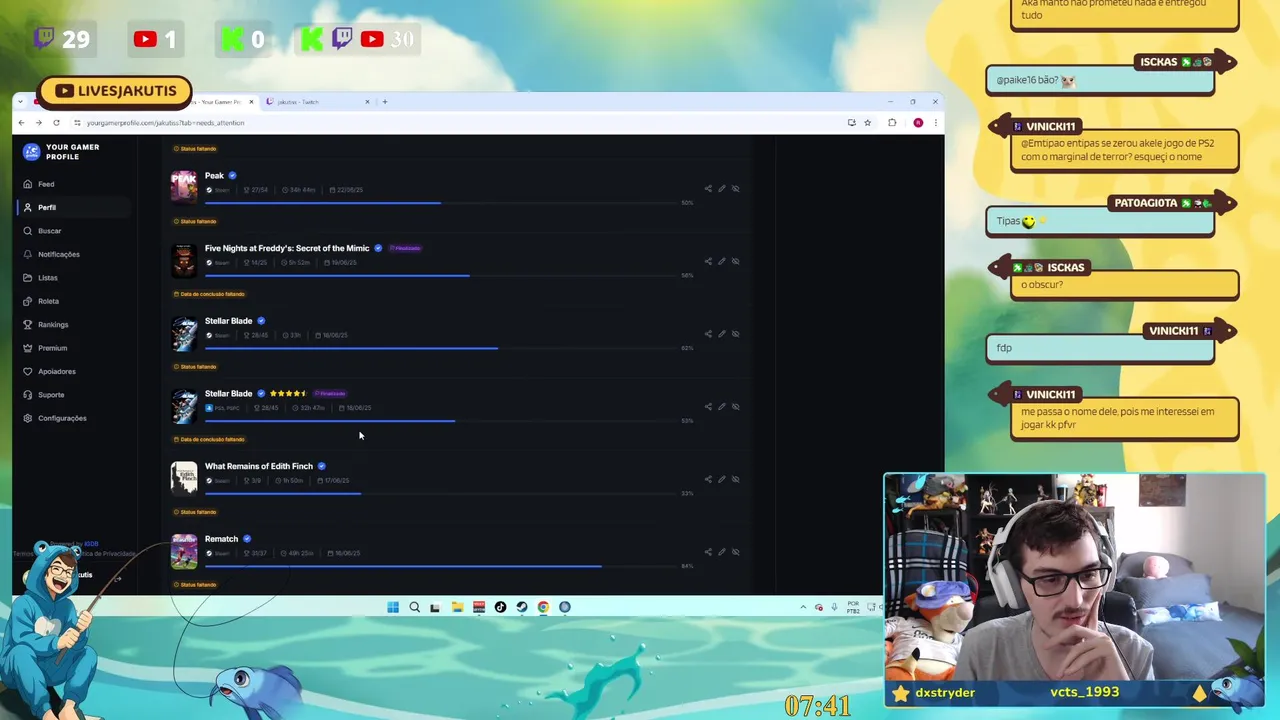This screenshot has width=1280, height=720.
Task: Open the Rematch game title link
Action: [x=221, y=539]
